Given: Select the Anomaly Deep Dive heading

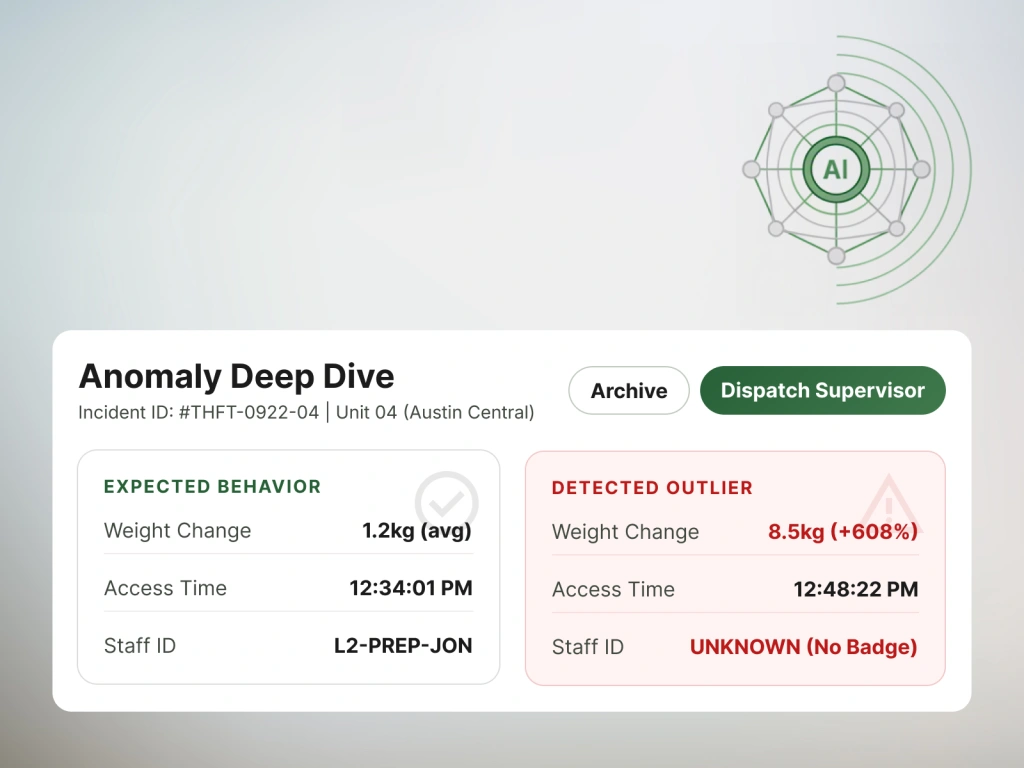Looking at the screenshot, I should coord(236,376).
